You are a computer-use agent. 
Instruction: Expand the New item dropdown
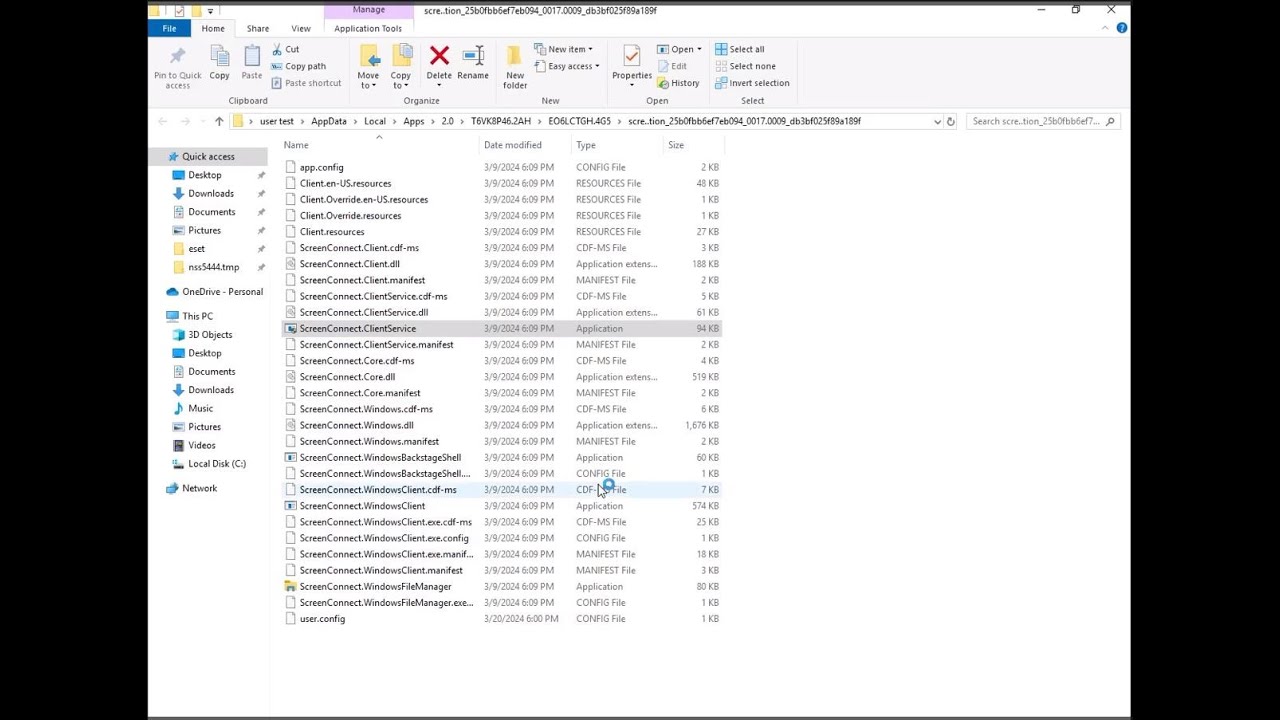[590, 49]
